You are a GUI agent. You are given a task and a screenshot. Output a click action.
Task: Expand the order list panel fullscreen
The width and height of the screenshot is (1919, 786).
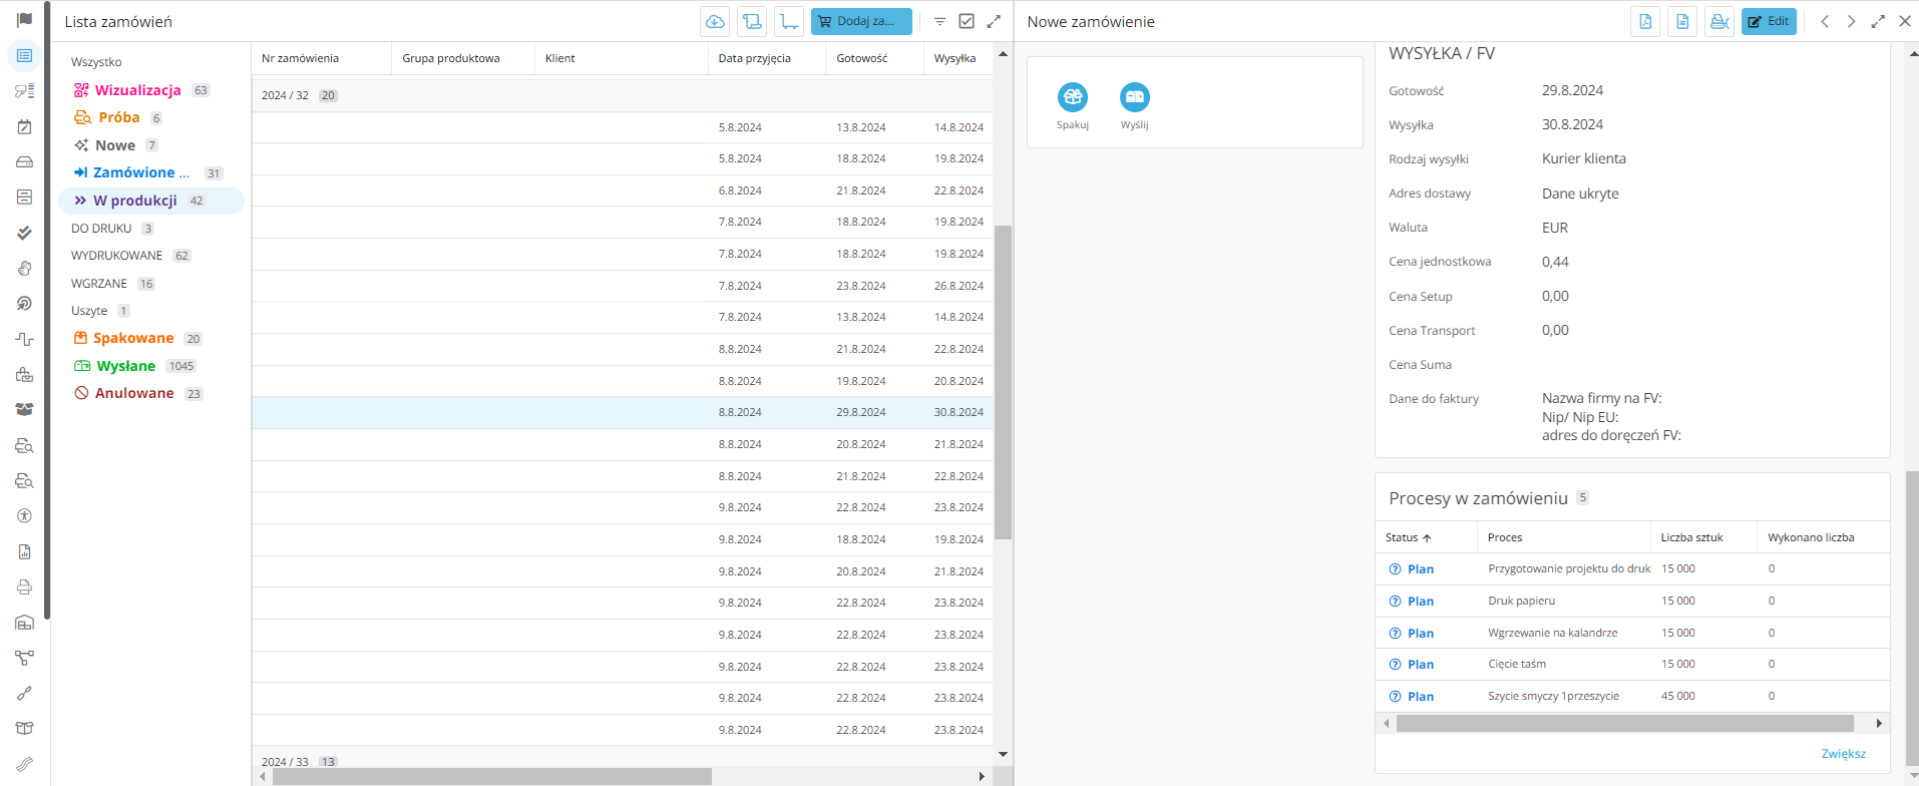point(994,22)
